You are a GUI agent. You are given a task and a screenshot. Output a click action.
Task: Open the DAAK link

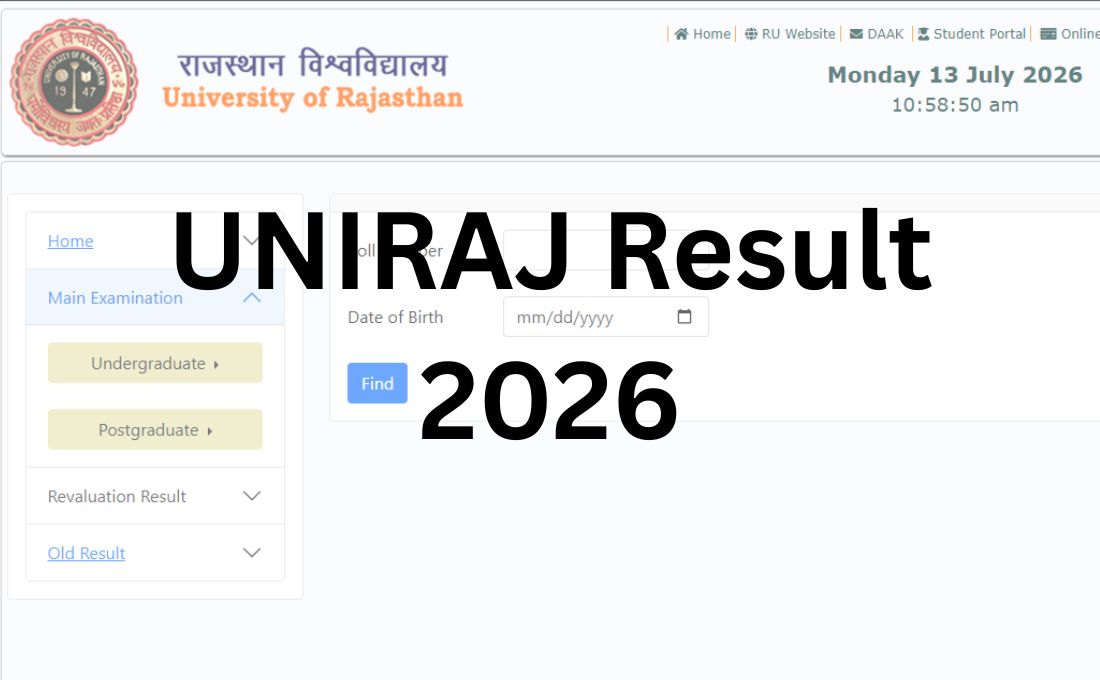[885, 34]
